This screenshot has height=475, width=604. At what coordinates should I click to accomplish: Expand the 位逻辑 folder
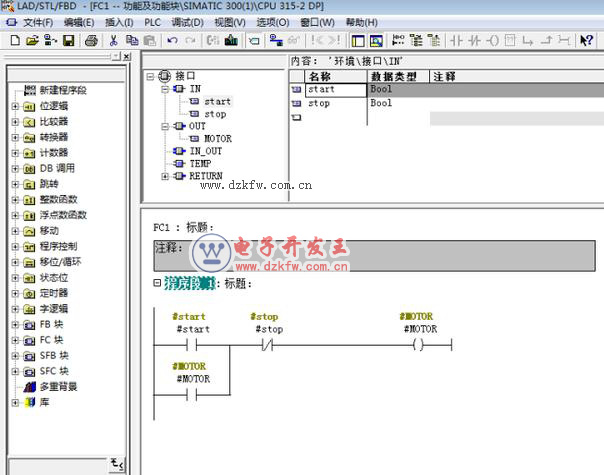15,106
